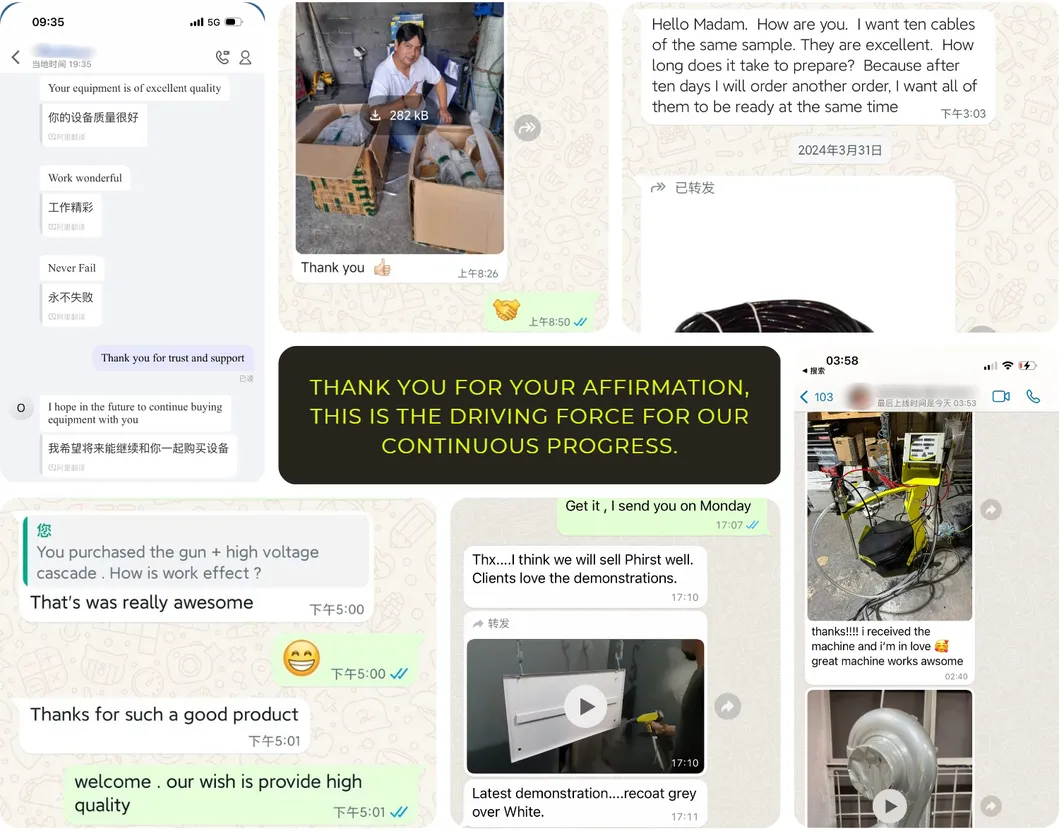Image resolution: width=1059 pixels, height=831 pixels.
Task: Forward the yellow machine photo
Action: [991, 509]
